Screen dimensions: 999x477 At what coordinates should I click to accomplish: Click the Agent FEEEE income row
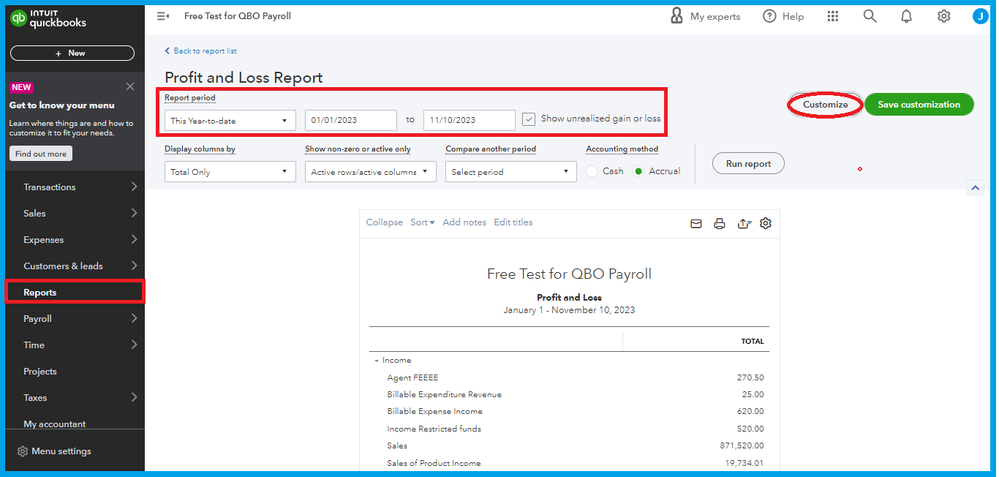coord(569,378)
